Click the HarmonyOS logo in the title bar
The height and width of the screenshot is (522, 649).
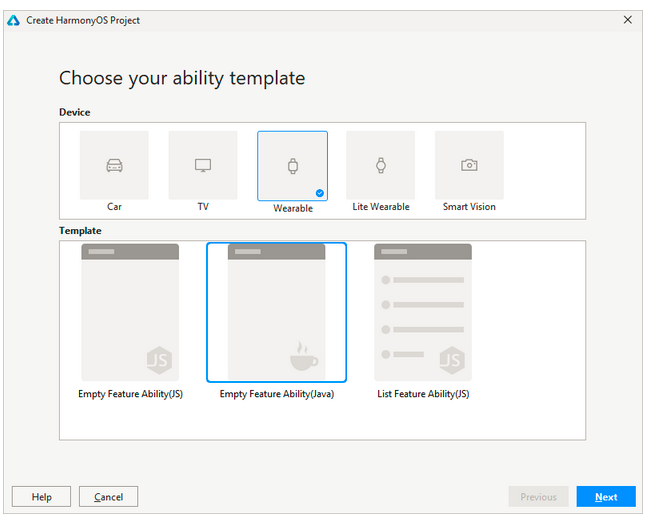pos(14,20)
